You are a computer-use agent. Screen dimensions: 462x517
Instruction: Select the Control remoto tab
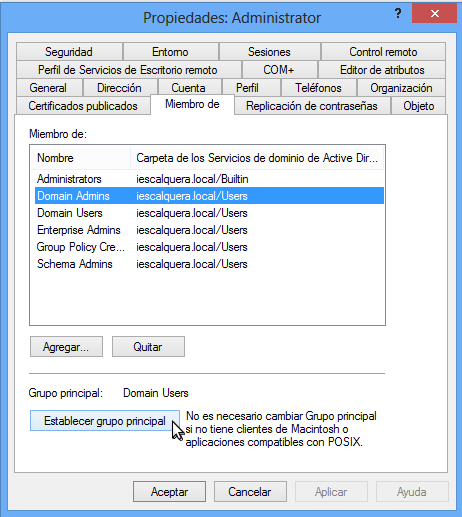coord(383,52)
